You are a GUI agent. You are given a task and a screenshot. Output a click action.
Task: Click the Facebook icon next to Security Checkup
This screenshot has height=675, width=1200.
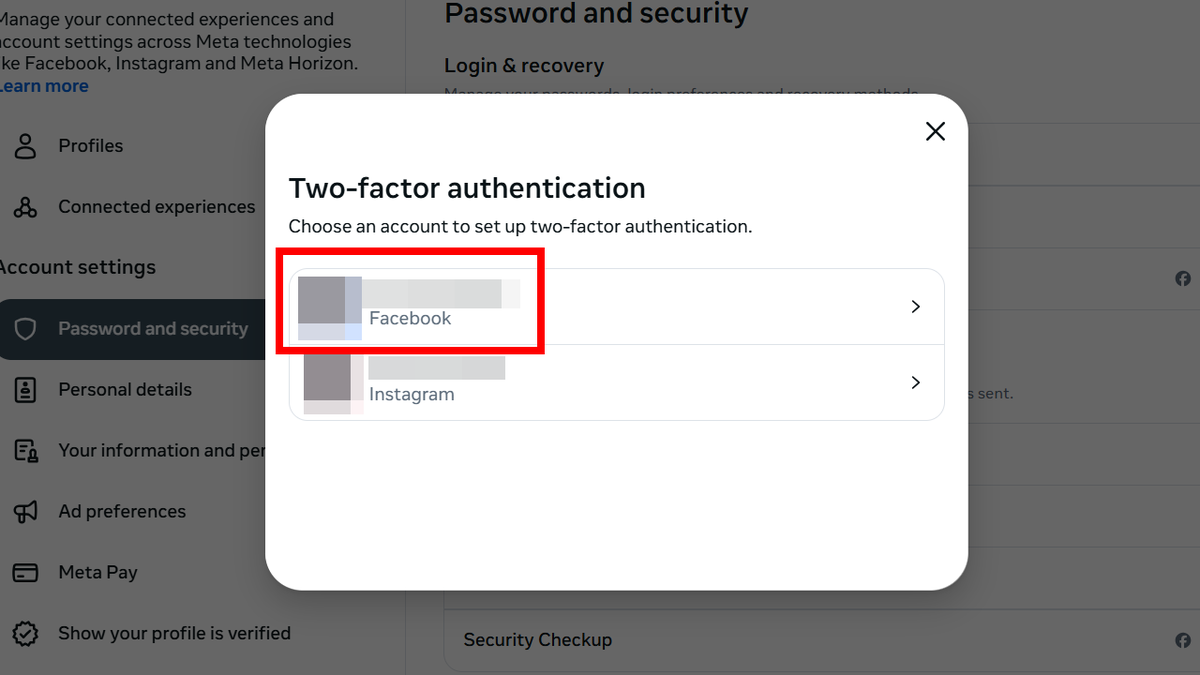tap(1183, 639)
